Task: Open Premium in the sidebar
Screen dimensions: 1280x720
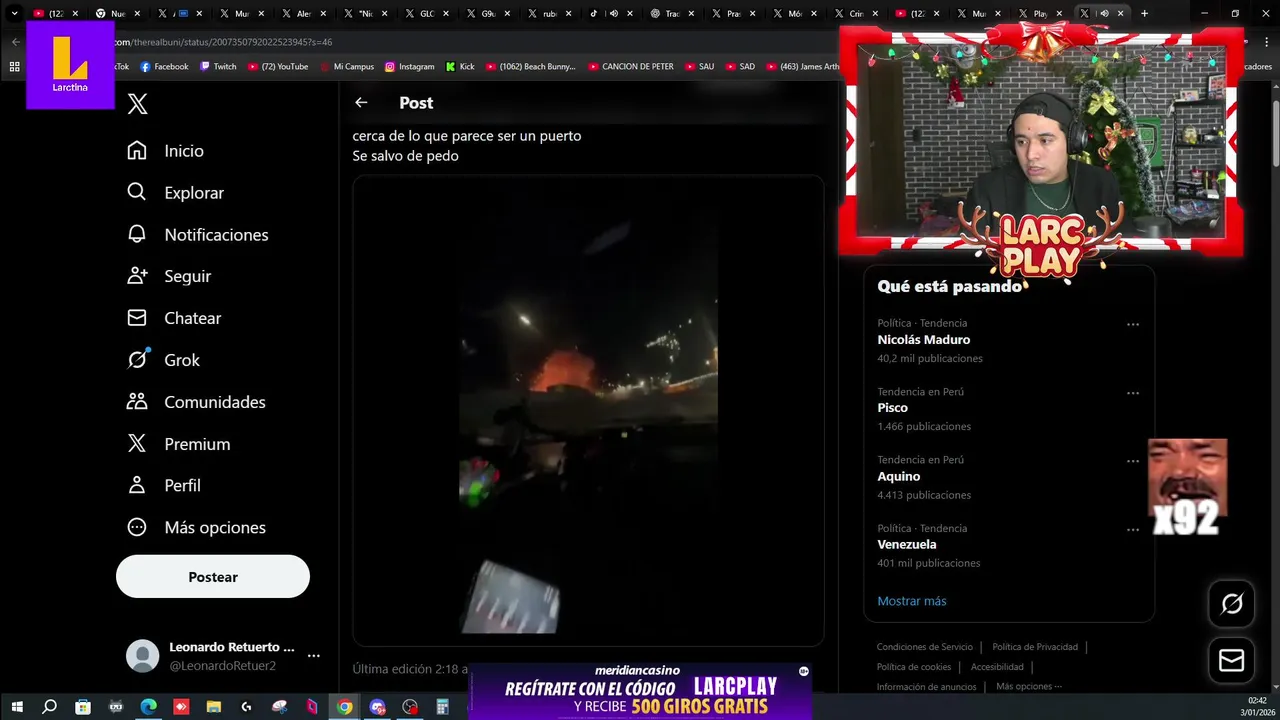Action: pyautogui.click(x=178, y=444)
